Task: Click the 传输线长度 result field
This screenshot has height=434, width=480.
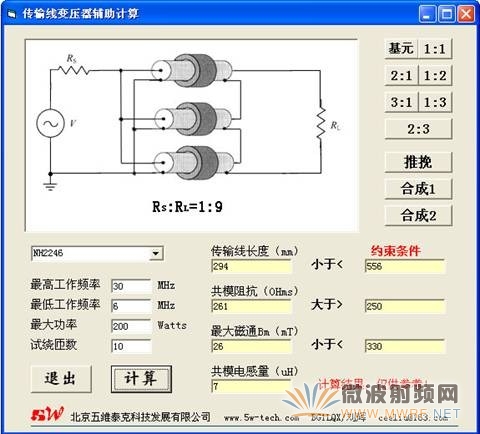Action: point(251,266)
